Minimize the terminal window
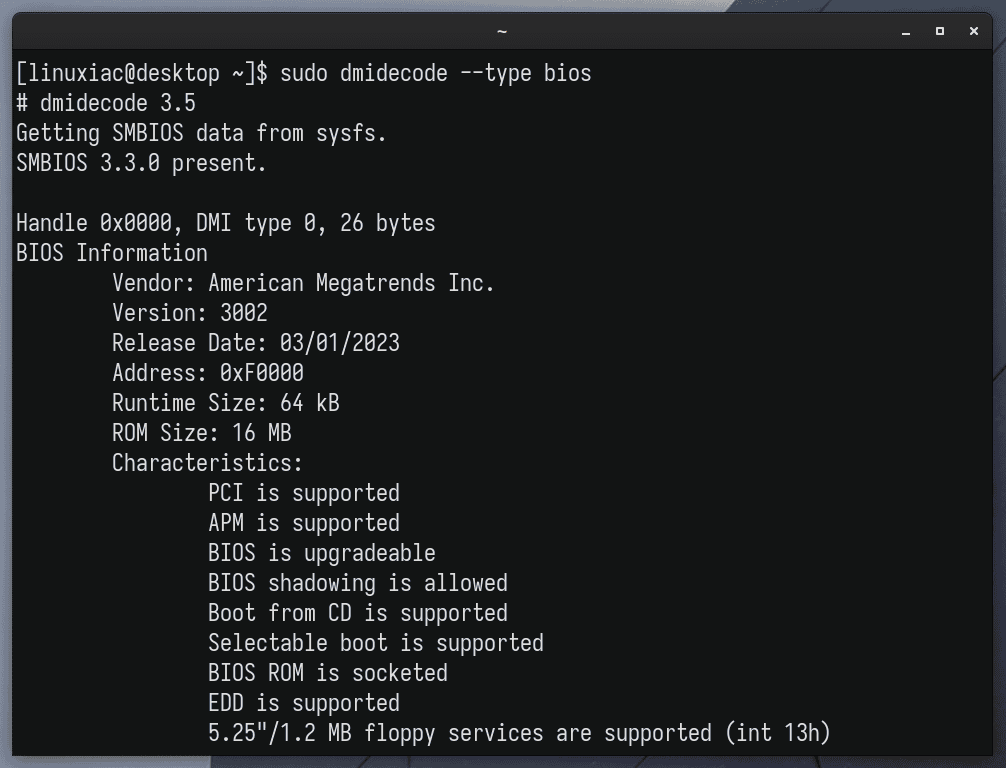Image resolution: width=1006 pixels, height=768 pixels. coord(906,31)
